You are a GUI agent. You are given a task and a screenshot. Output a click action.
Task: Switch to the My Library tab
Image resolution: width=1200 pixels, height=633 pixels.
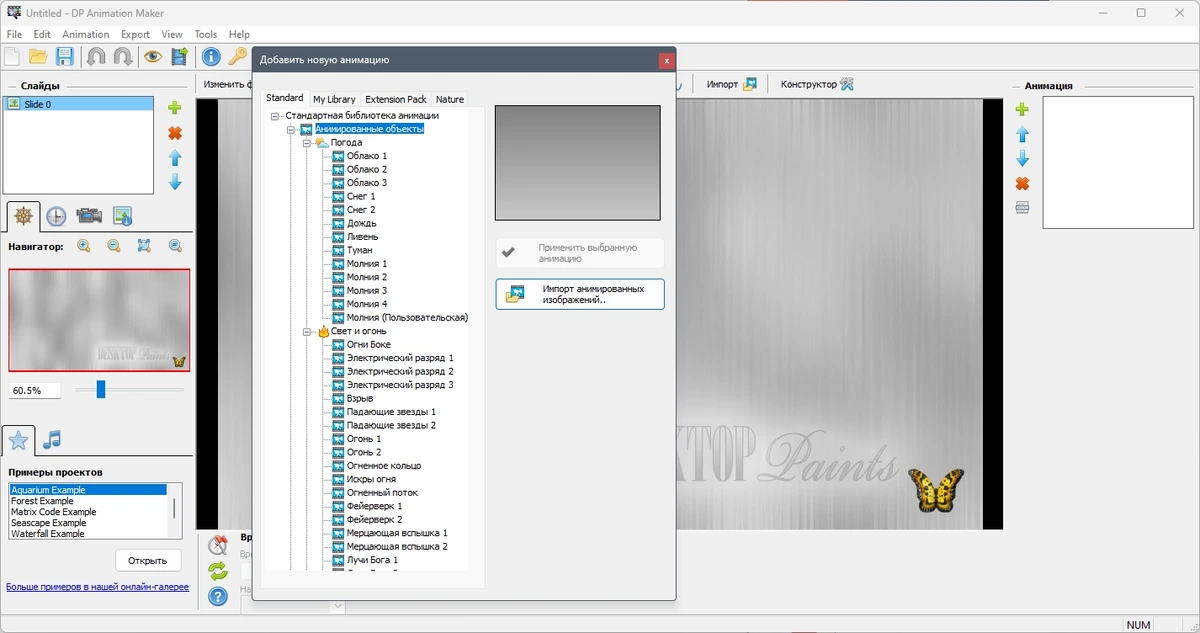pos(334,99)
